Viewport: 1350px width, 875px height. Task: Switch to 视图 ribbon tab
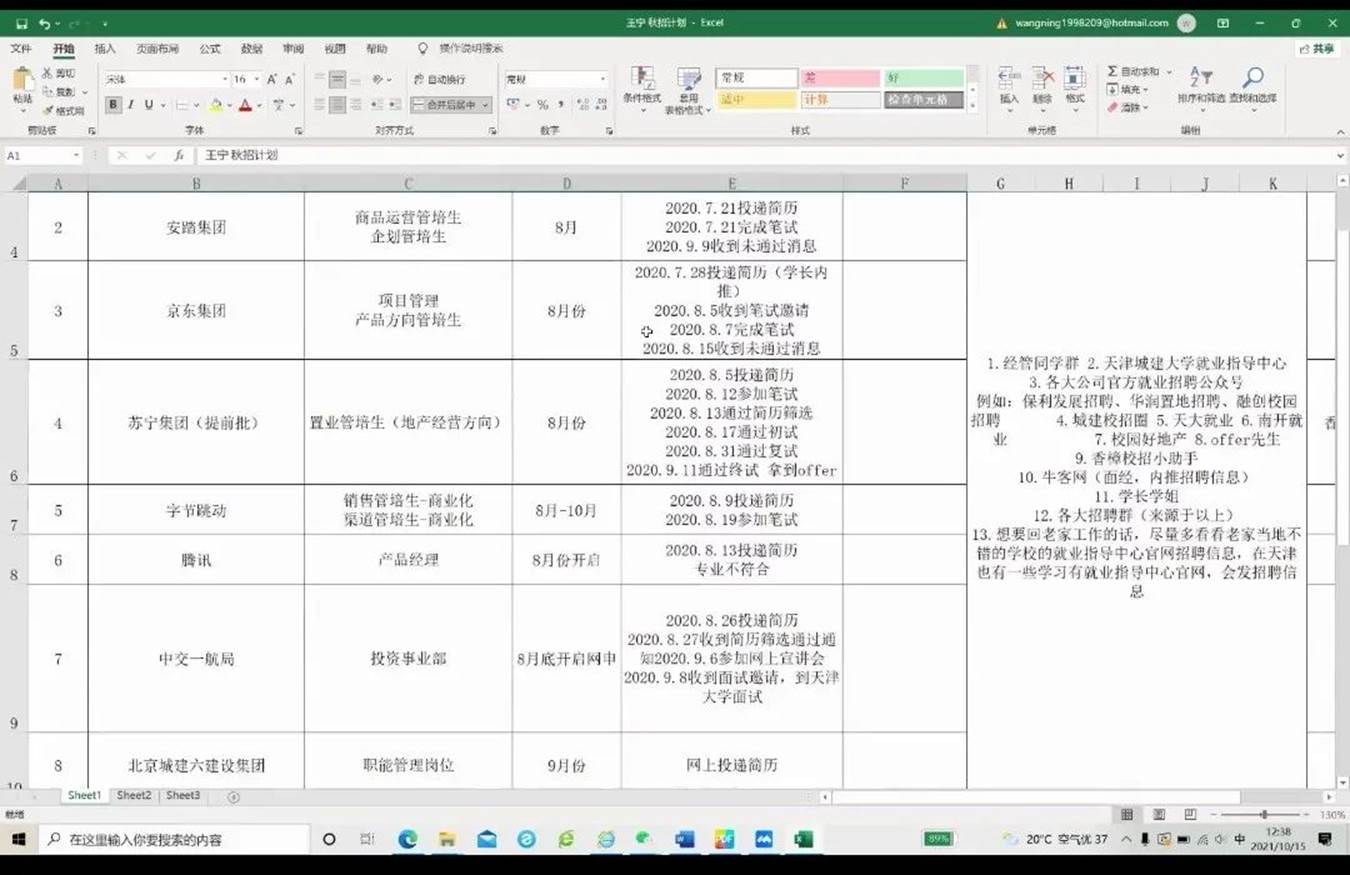point(334,48)
